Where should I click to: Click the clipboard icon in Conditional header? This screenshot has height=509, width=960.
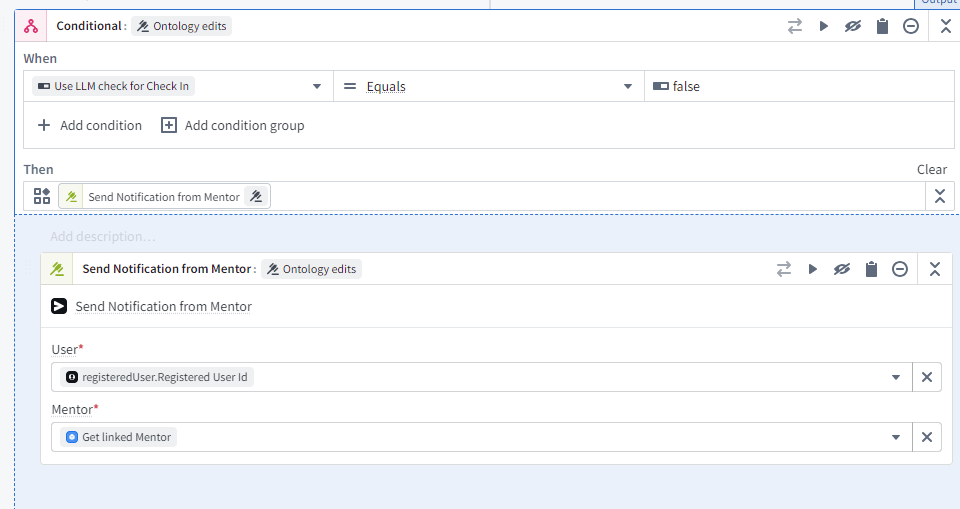click(882, 27)
